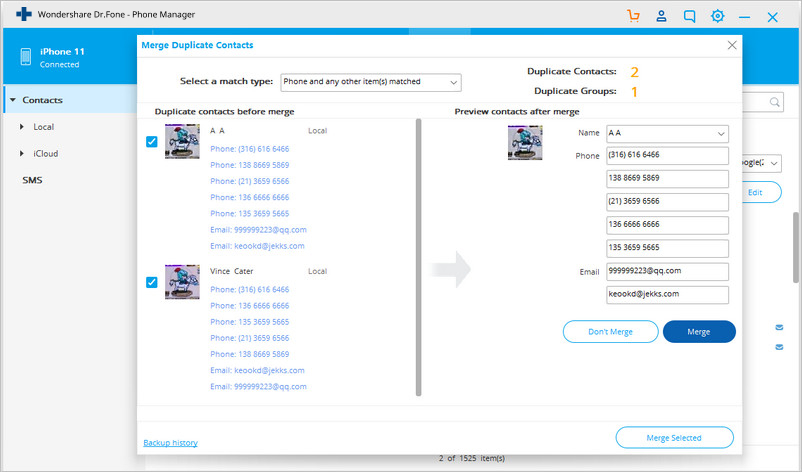Click the upper mail envelope icon at right edge
802x472 pixels.
[779, 327]
